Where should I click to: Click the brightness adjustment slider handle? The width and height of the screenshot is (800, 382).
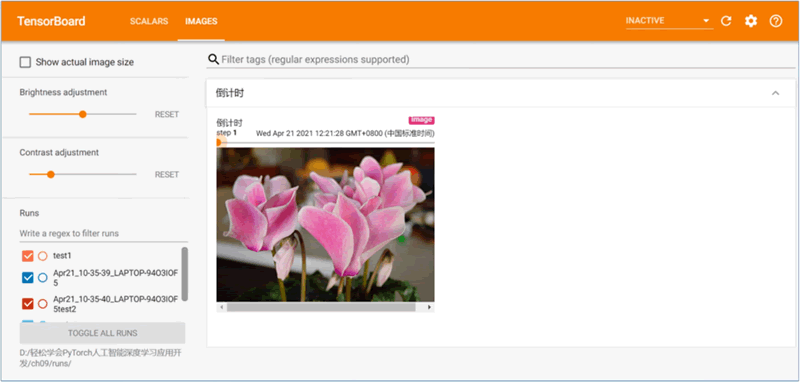pos(83,114)
